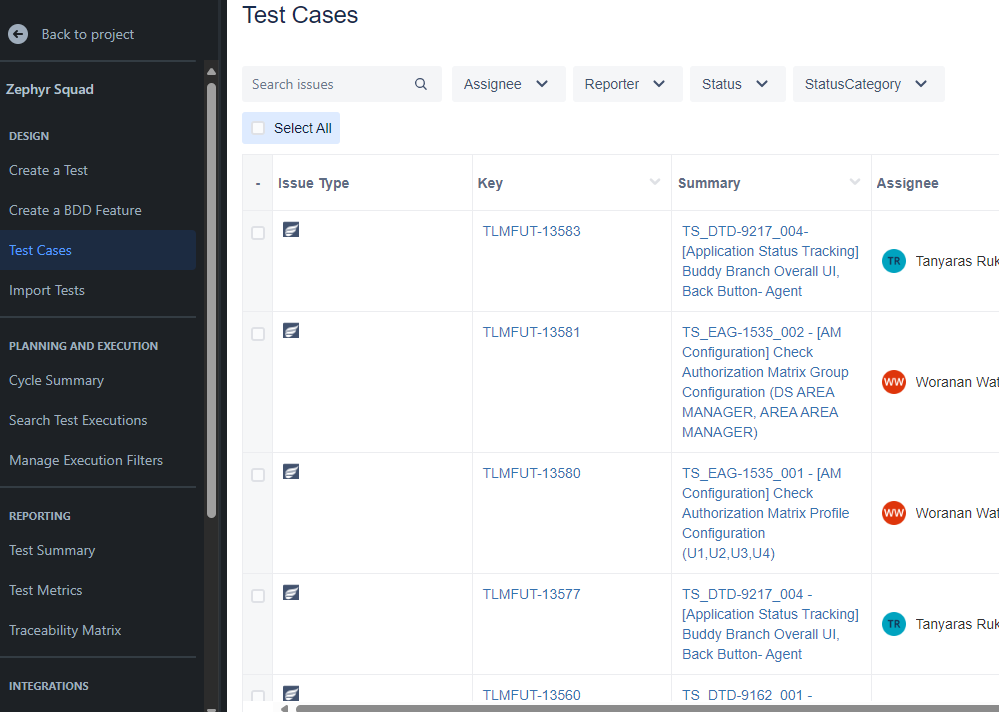
Task: Click test issue type icon for TLMFUT-13581
Action: [x=291, y=331]
